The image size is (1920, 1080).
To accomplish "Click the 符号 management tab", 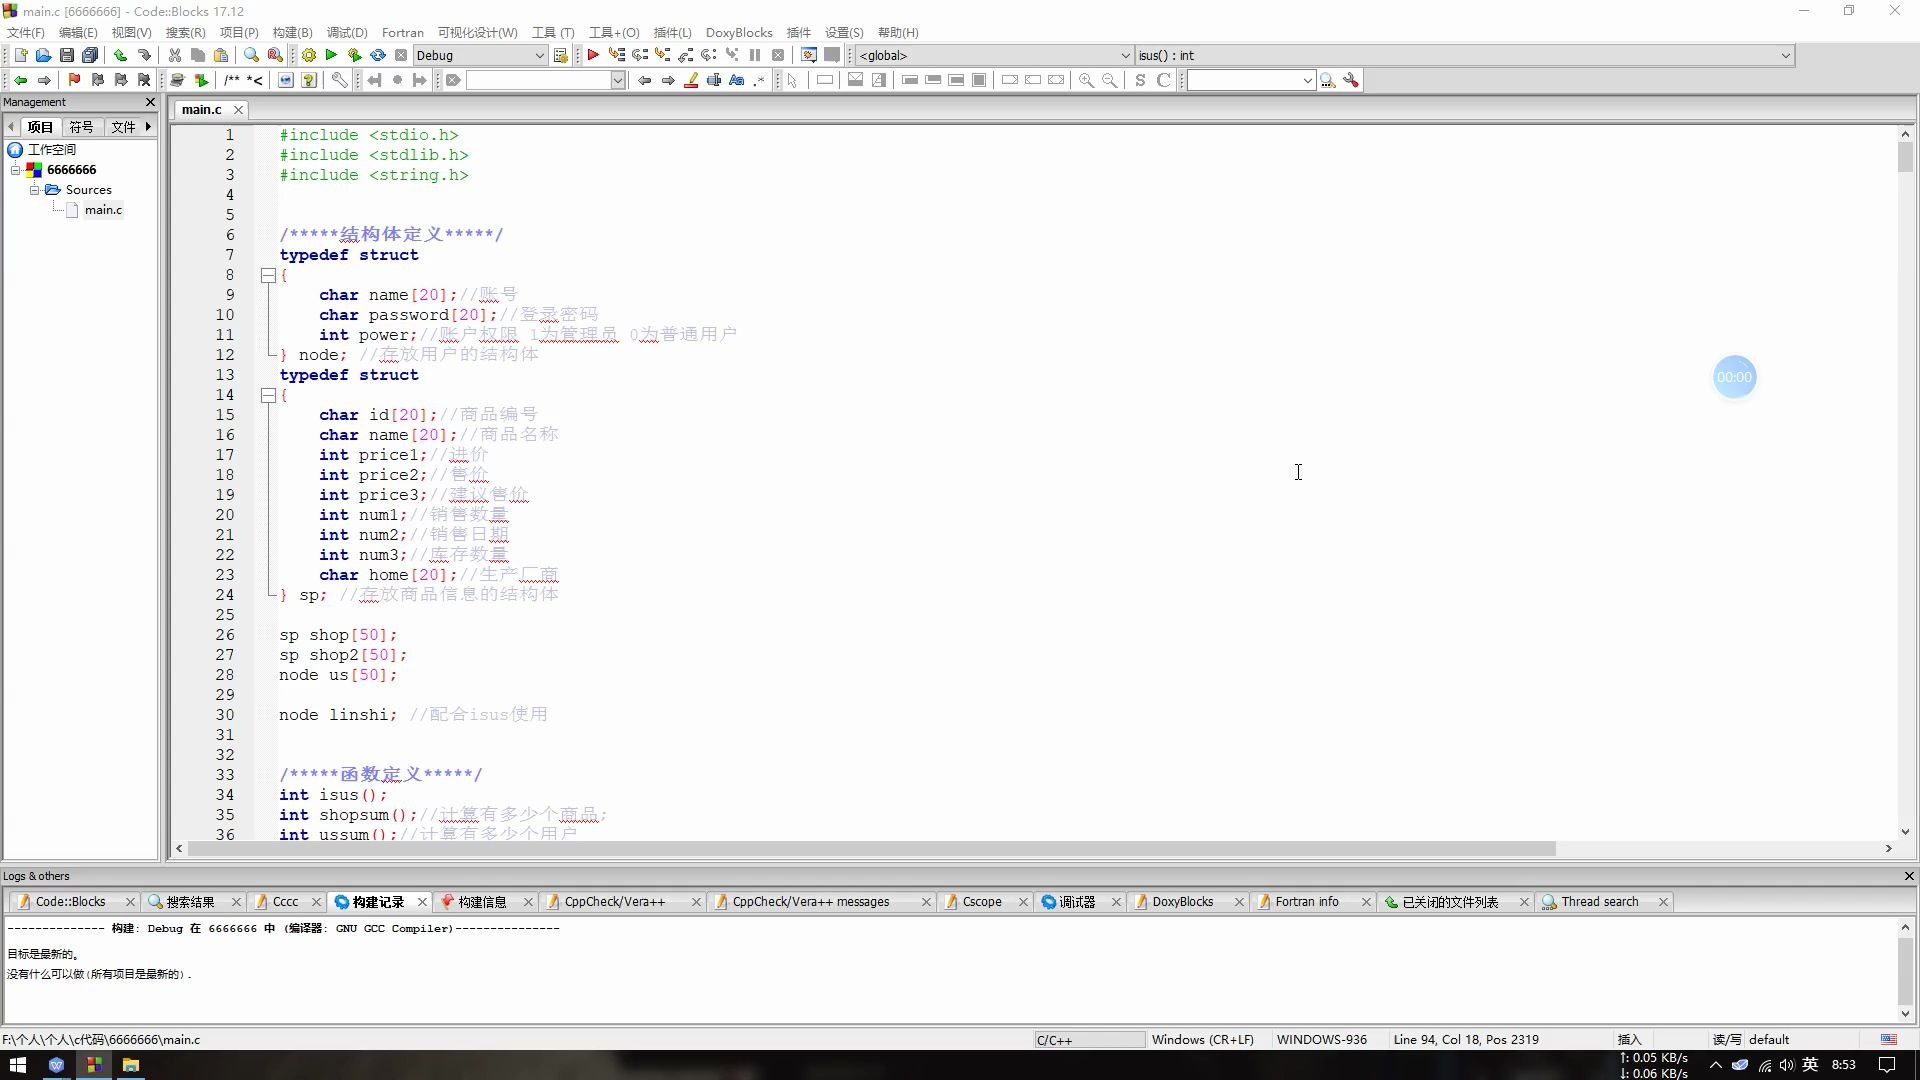I will [81, 127].
